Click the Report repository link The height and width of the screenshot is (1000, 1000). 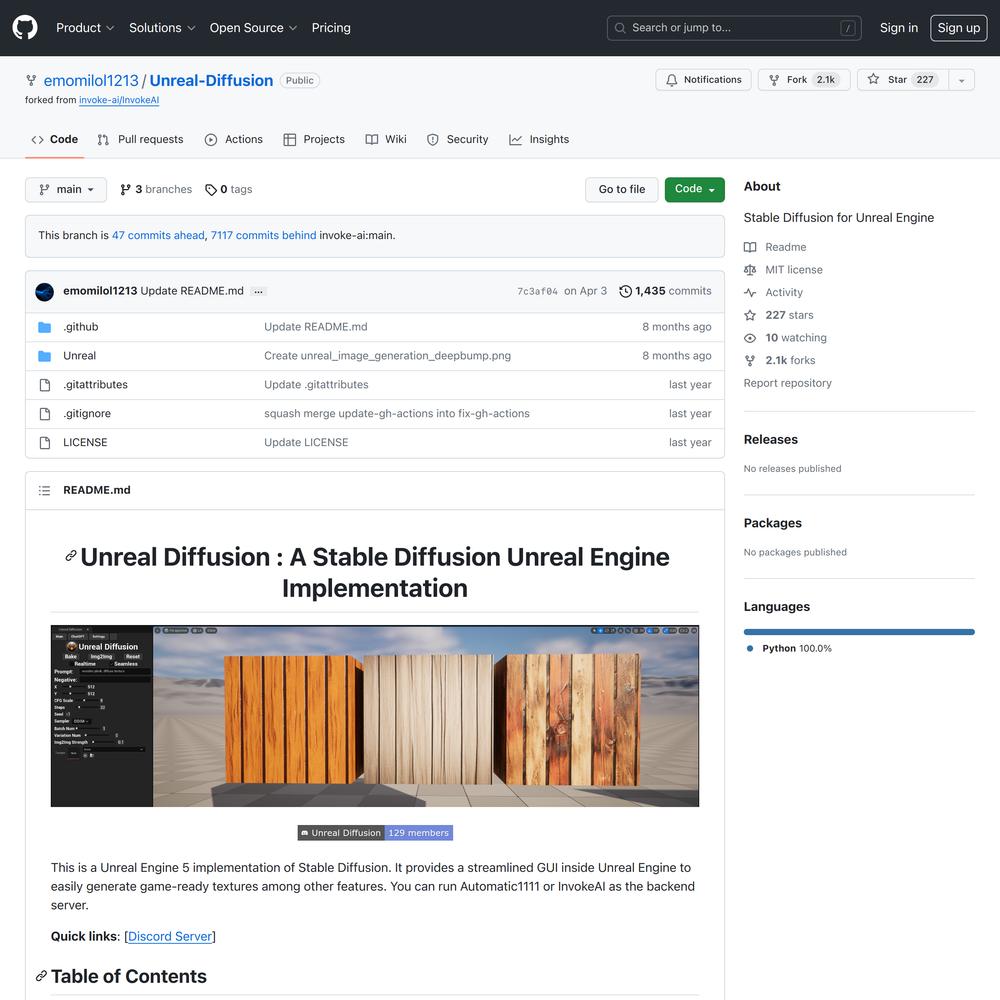pos(788,383)
